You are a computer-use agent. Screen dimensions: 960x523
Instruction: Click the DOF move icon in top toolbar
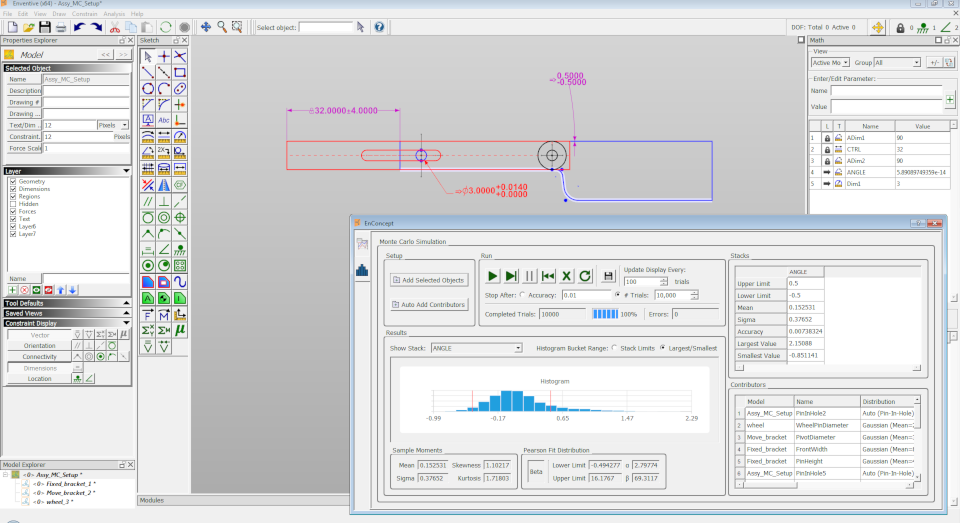[877, 28]
